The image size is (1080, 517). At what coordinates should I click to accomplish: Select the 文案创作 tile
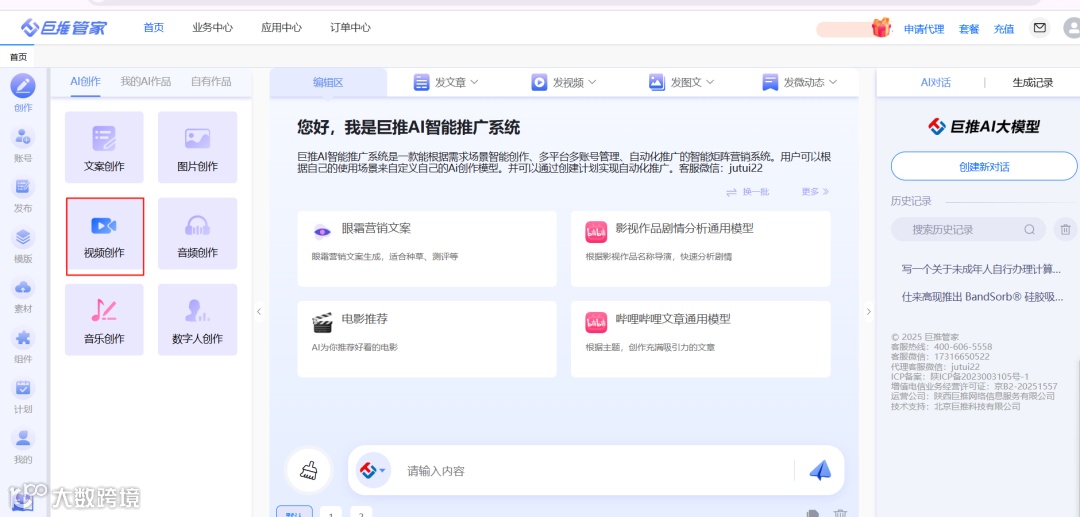click(x=104, y=147)
